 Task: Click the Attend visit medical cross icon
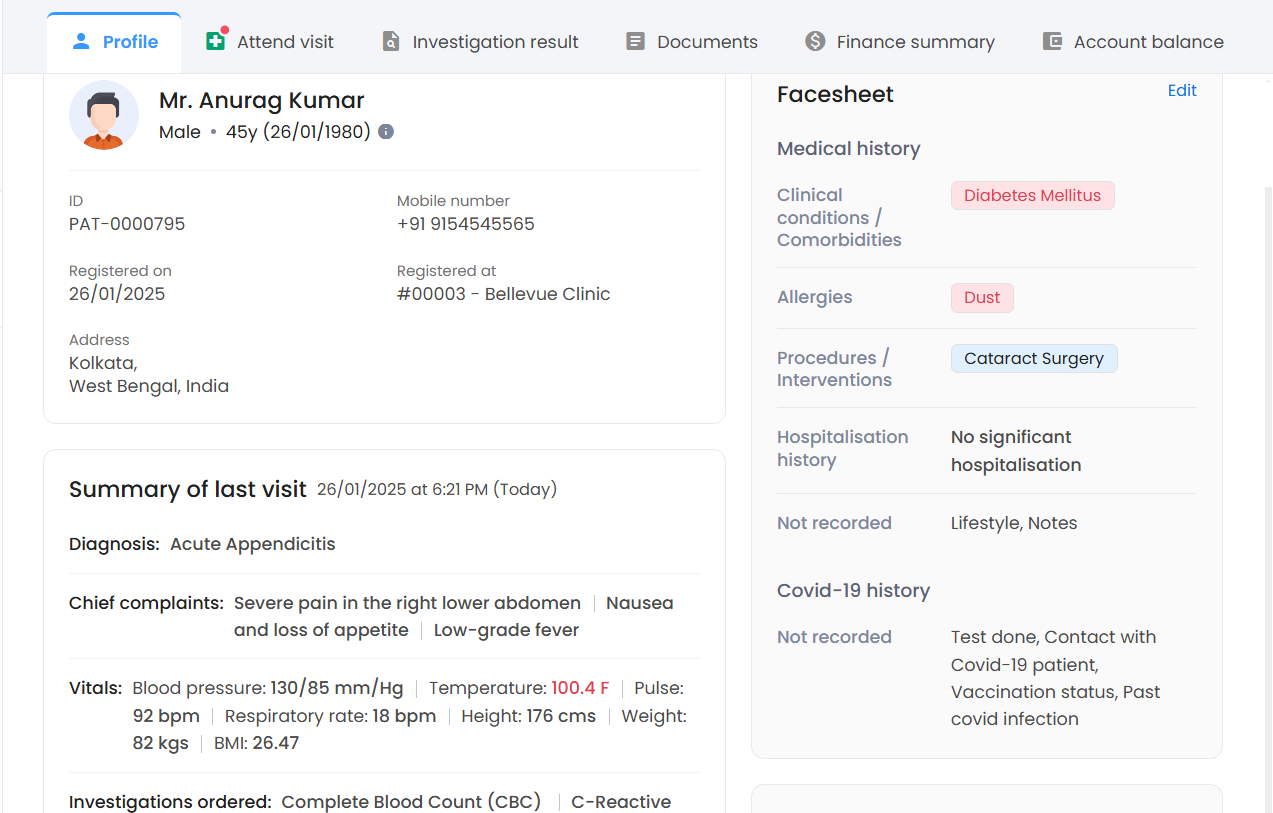(215, 41)
